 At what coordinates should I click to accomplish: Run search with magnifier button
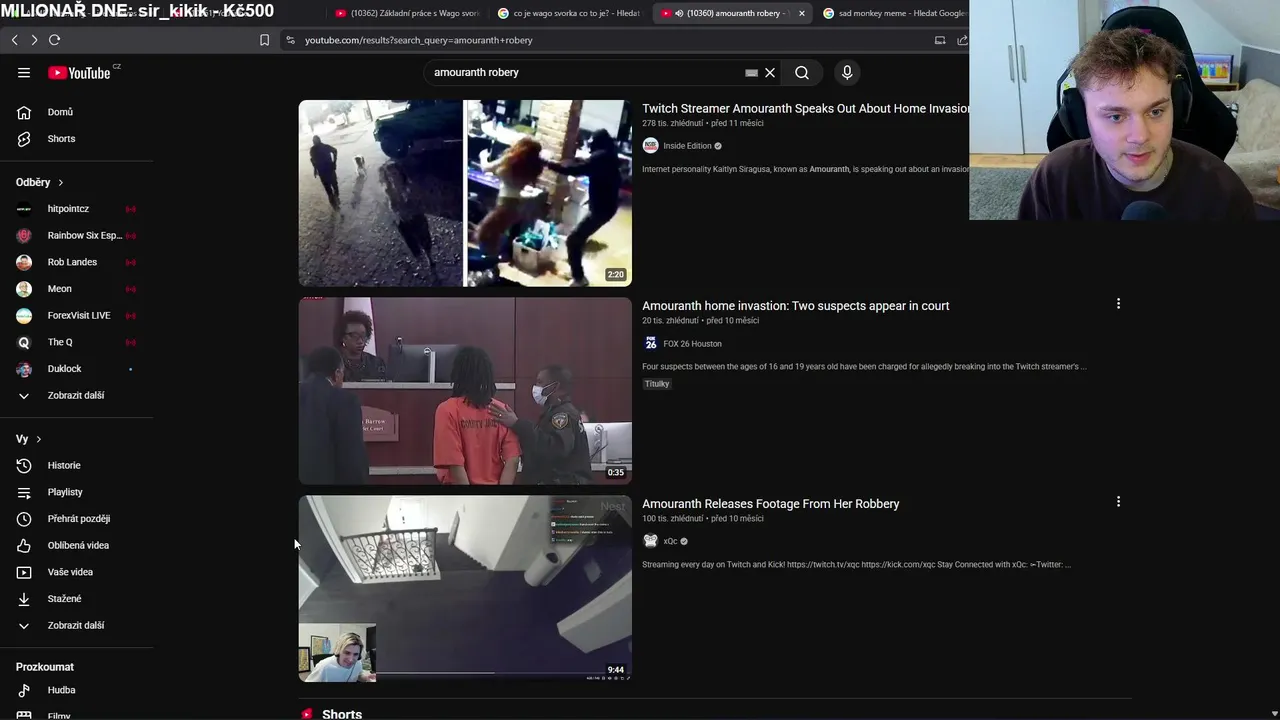pyautogui.click(x=802, y=72)
